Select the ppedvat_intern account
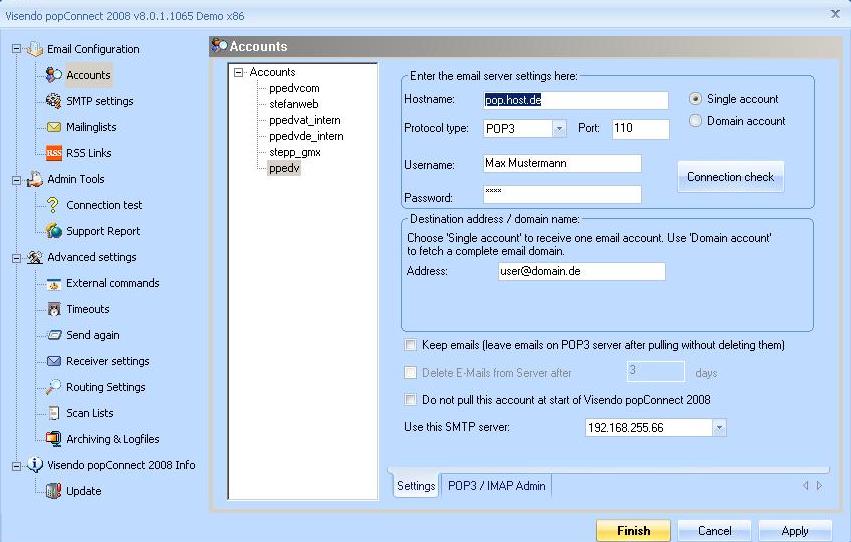The image size is (851, 542). click(304, 120)
